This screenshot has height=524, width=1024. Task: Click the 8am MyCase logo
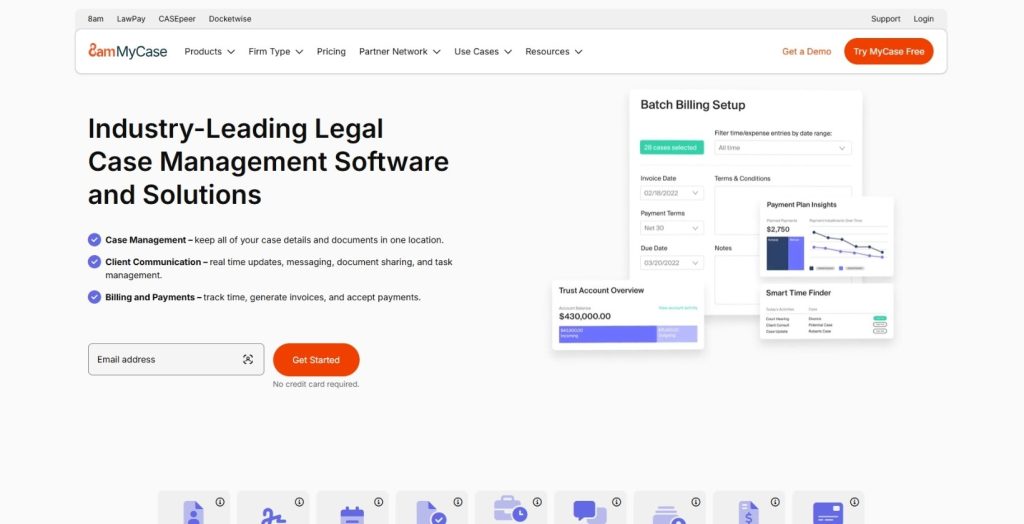(x=127, y=52)
